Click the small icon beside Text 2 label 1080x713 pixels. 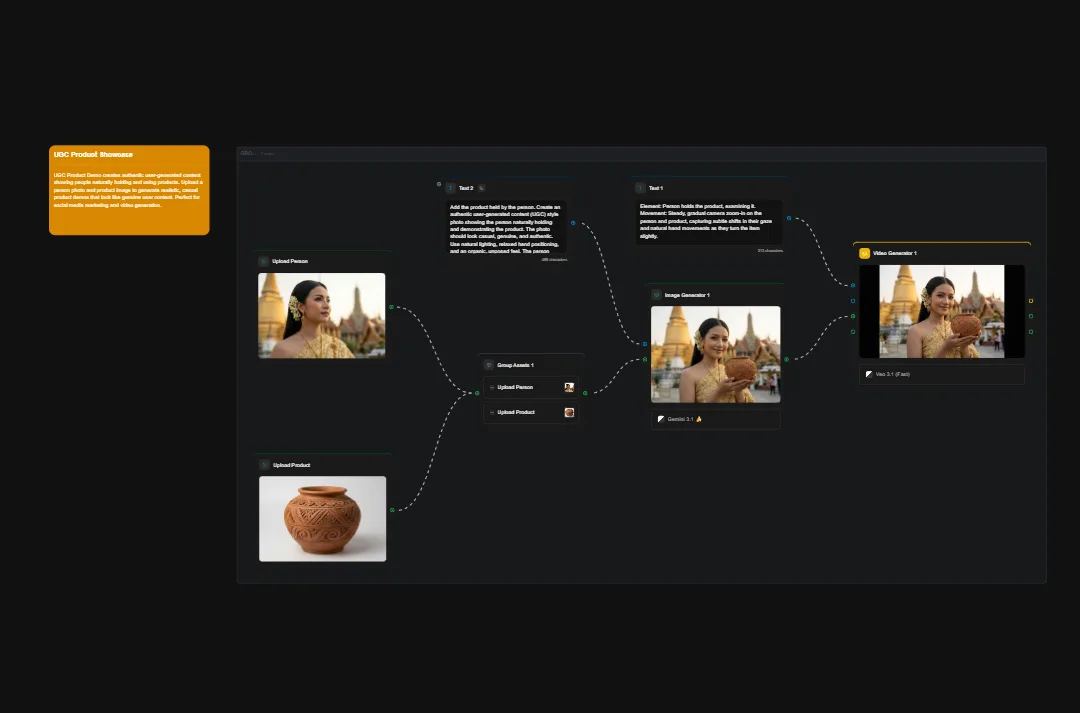point(481,188)
